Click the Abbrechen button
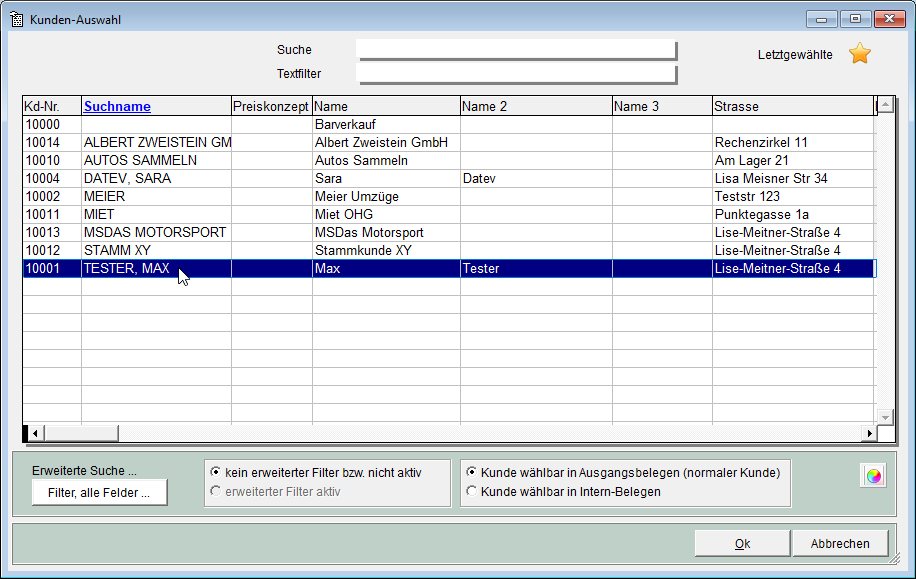The height and width of the screenshot is (579, 916). tap(840, 543)
